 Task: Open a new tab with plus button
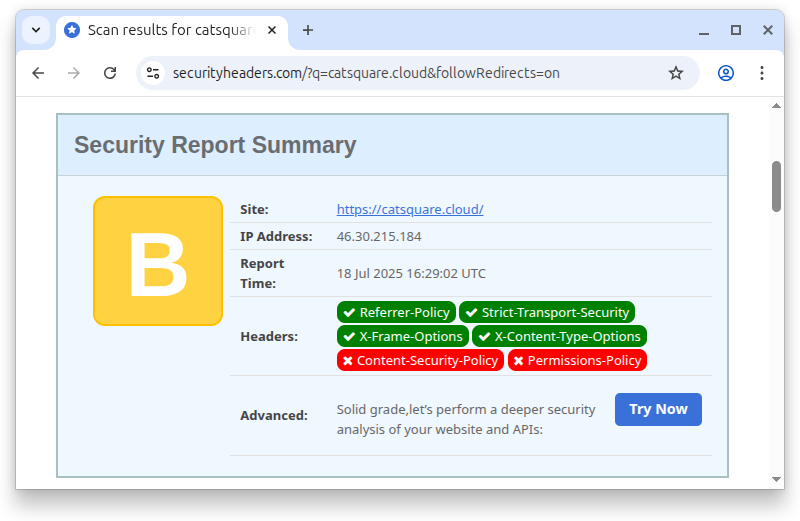[x=308, y=30]
